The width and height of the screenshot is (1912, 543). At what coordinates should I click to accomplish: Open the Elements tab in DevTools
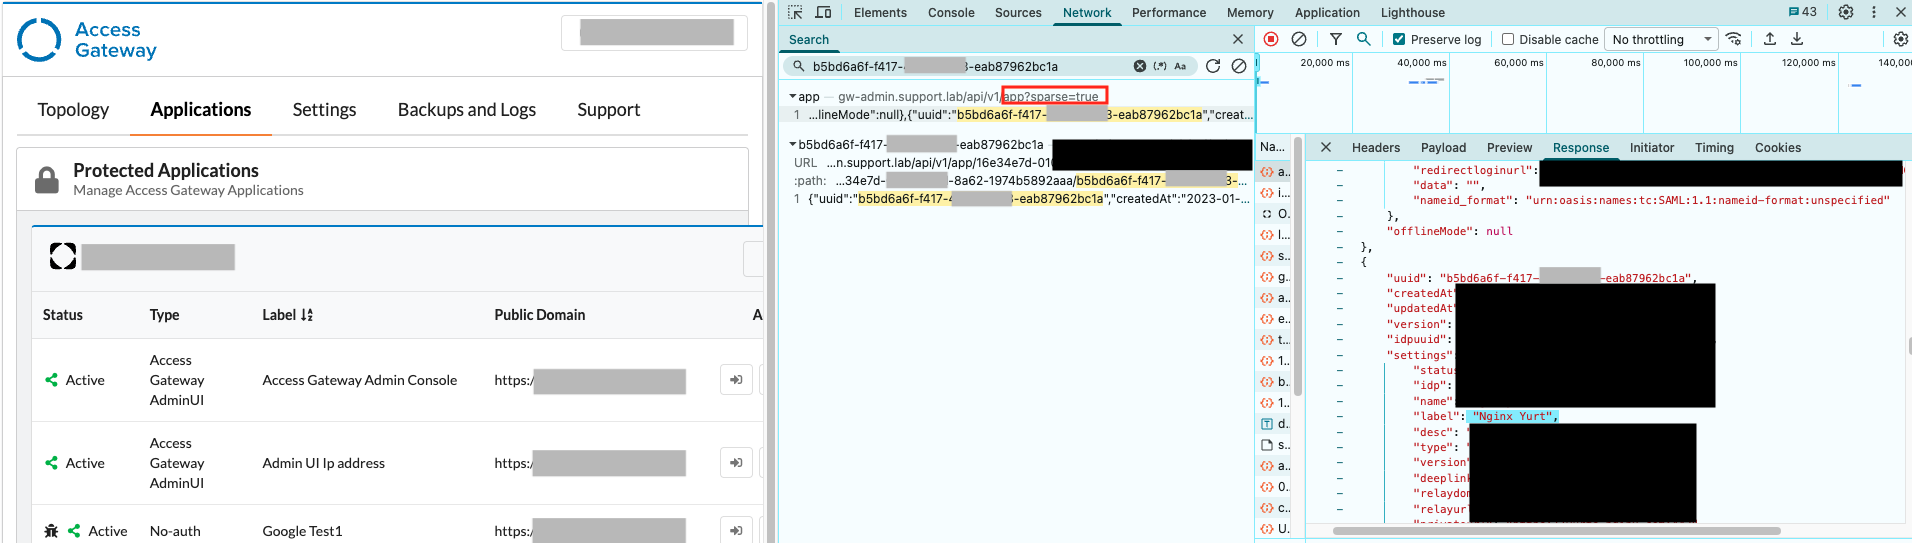(880, 13)
